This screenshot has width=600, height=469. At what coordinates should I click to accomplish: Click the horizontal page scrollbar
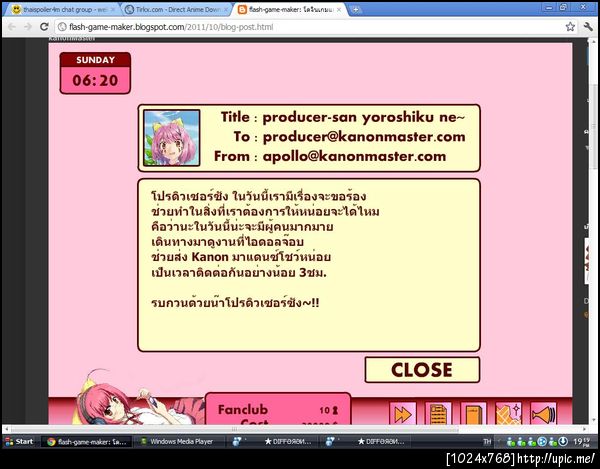234,429
